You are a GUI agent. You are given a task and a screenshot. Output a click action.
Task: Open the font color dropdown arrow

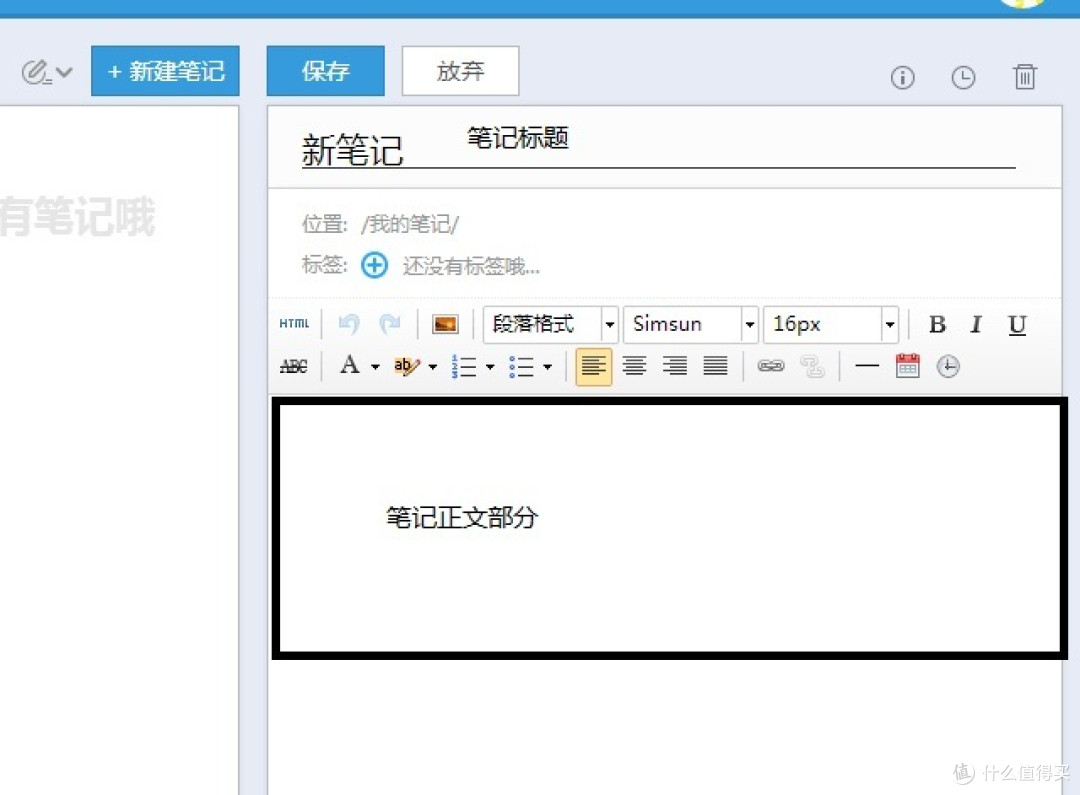(x=375, y=366)
